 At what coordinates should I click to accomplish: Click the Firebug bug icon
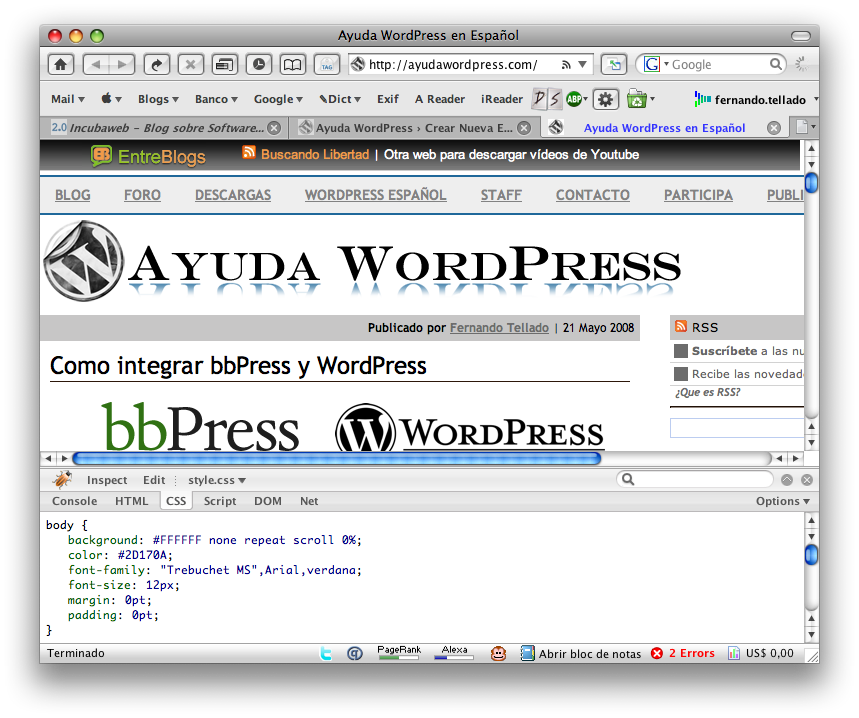[63, 480]
